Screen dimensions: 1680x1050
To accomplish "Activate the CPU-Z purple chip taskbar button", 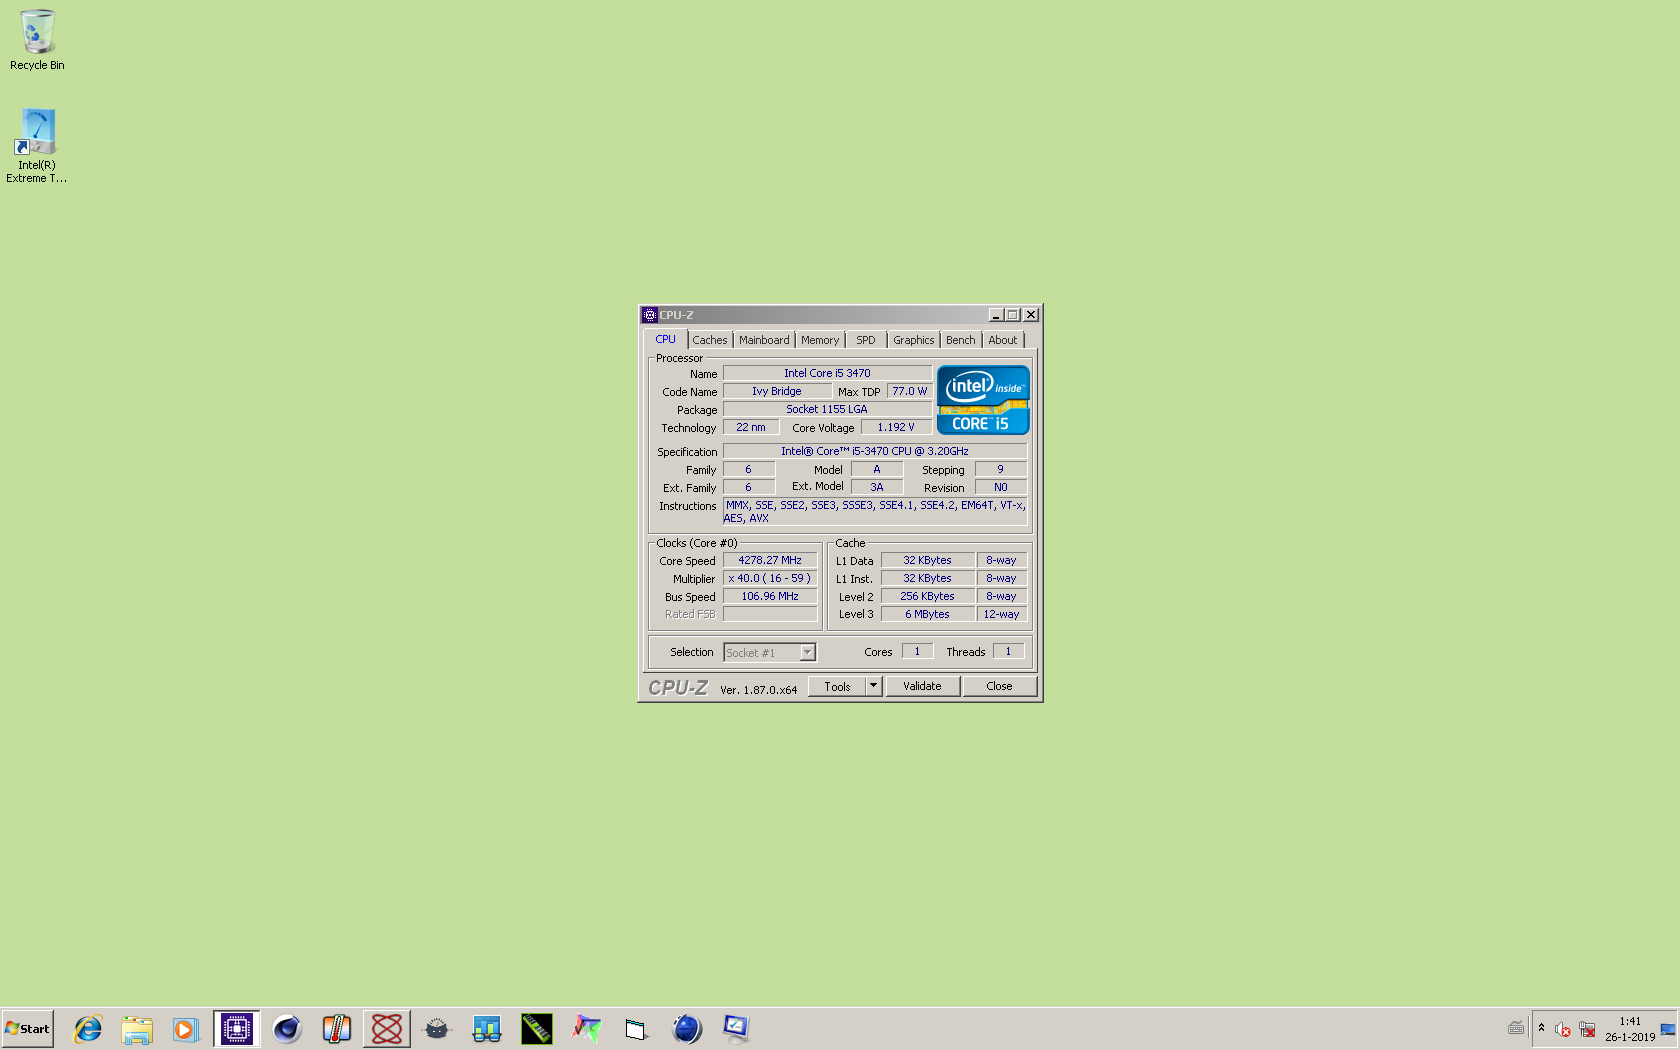I will point(237,1028).
